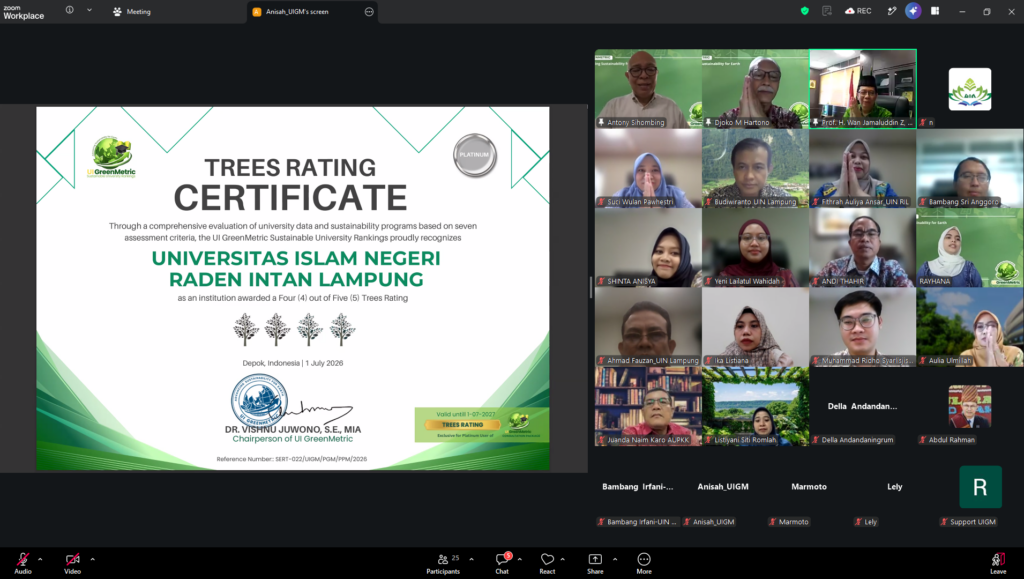Select Prof. H. Wan Jamaluddin video tile
Viewport: 1024px width, 579px height.
tap(863, 89)
